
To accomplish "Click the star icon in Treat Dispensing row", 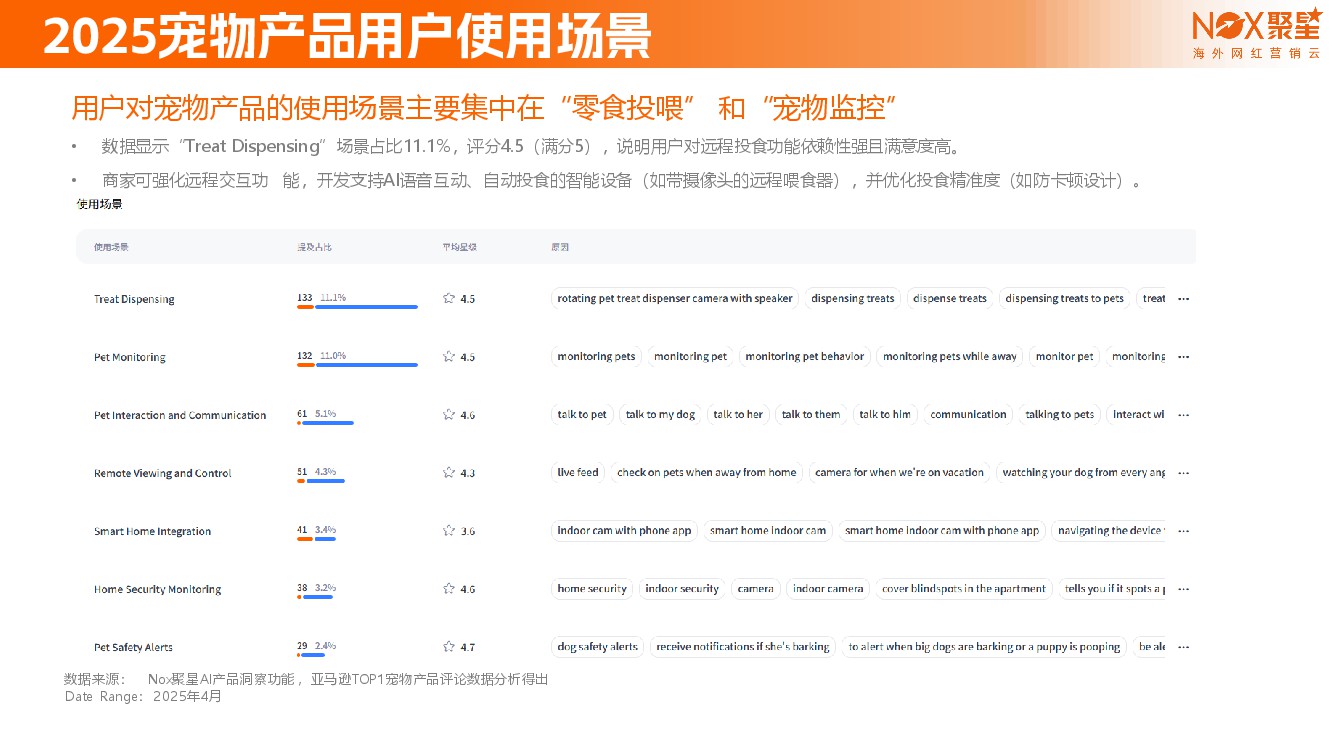I will click(449, 298).
